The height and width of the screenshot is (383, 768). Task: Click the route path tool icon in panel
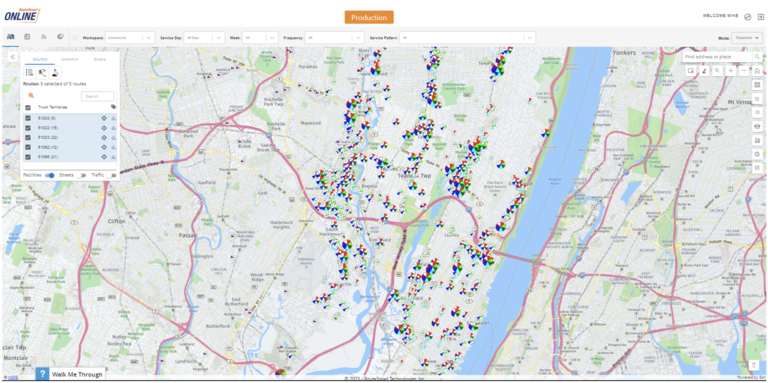43,72
